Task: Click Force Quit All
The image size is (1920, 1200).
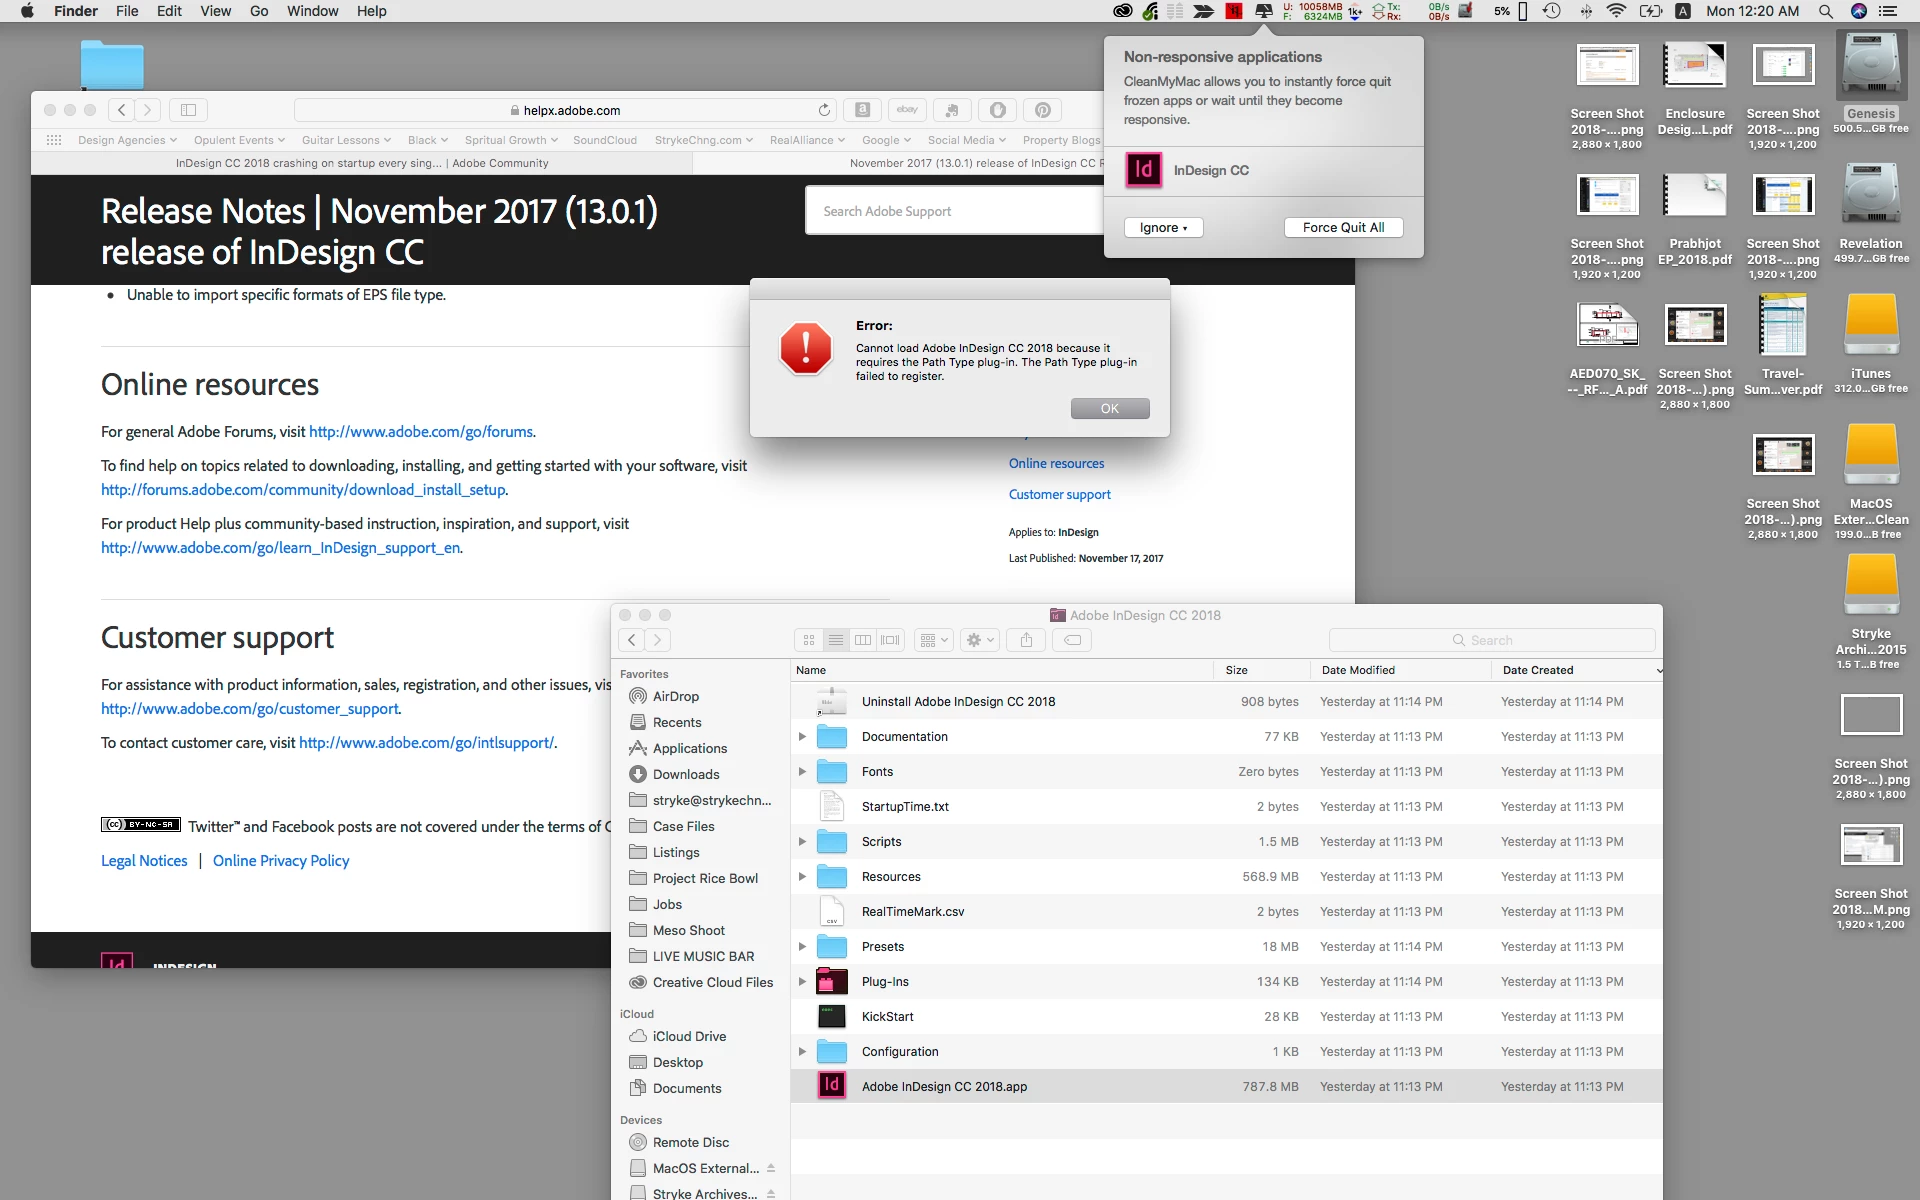Action: (x=1343, y=228)
